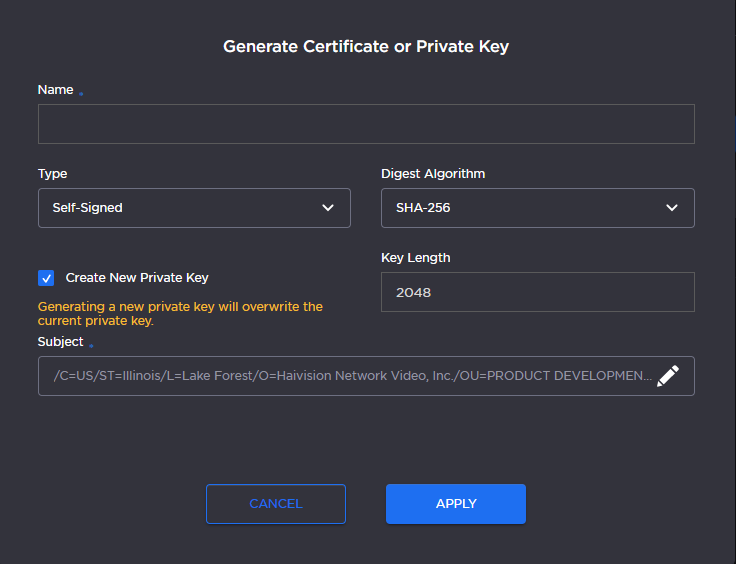Open the SHA-256 digest algorithm dropdown
736x564 pixels.
[537, 208]
